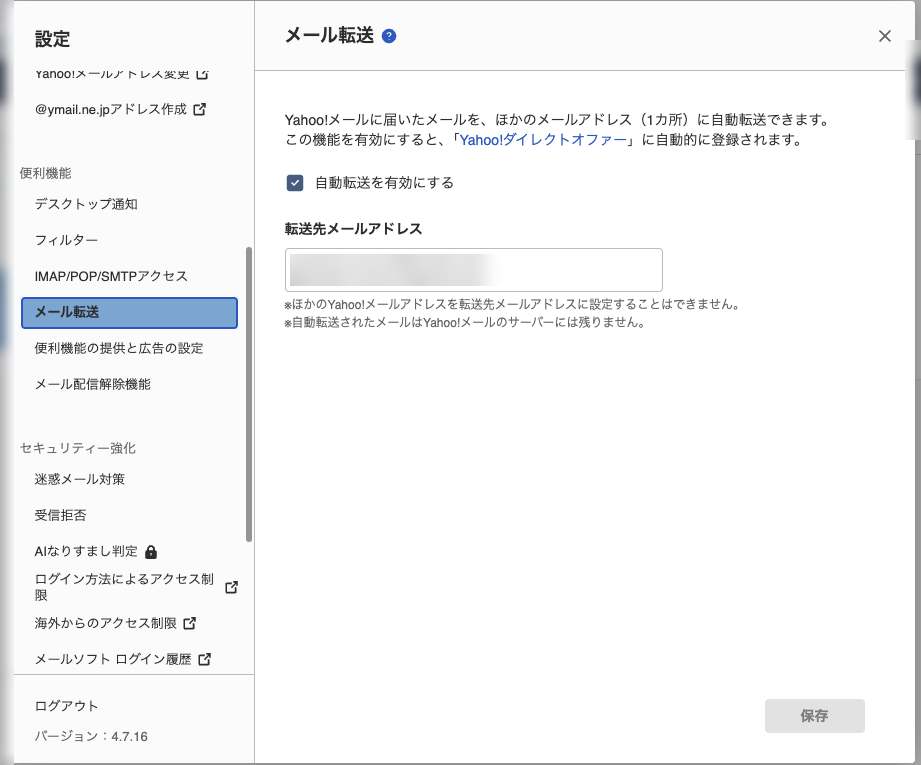The image size is (921, 765).
Task: Open メール配信解除機能 settings
Action: pyautogui.click(x=93, y=384)
